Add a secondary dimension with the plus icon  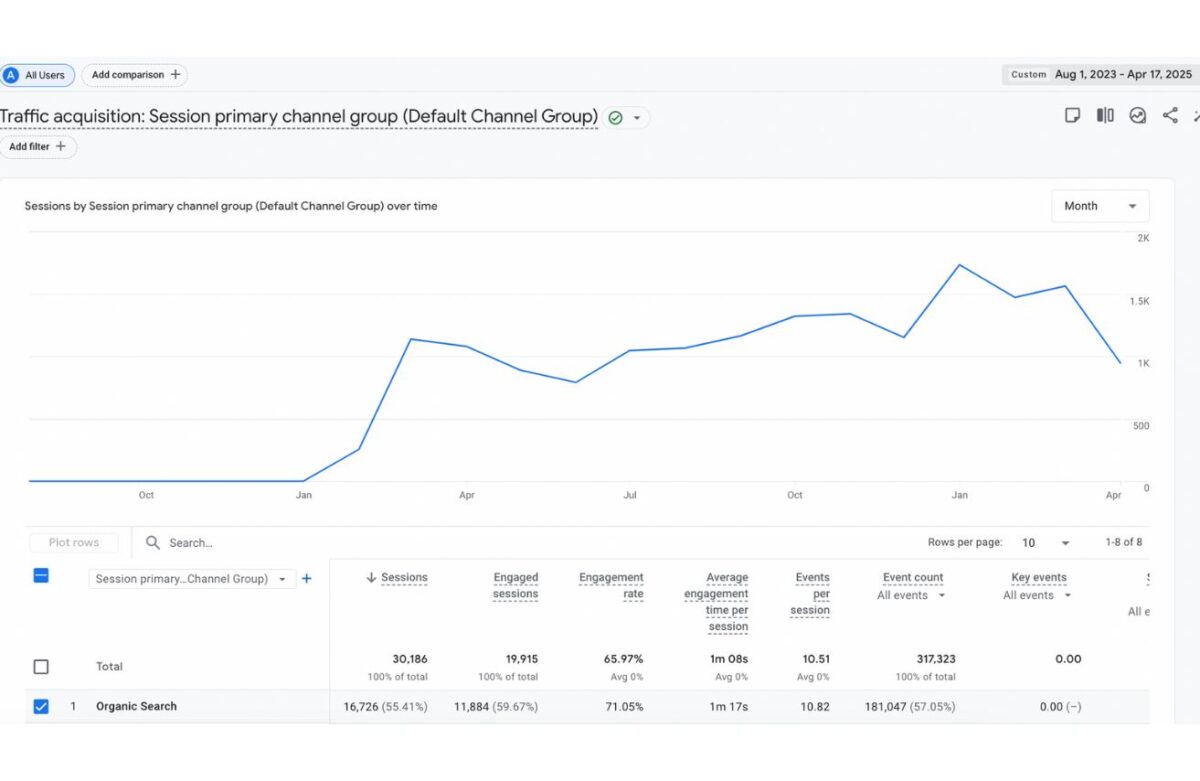pos(307,578)
